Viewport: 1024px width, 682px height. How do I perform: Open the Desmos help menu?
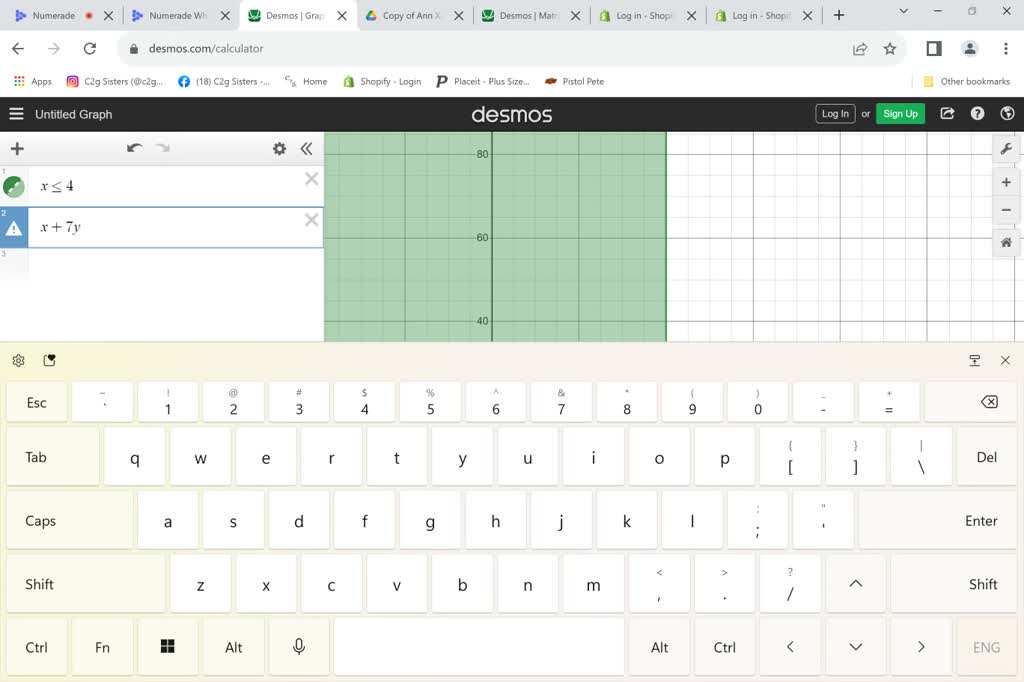coord(977,114)
